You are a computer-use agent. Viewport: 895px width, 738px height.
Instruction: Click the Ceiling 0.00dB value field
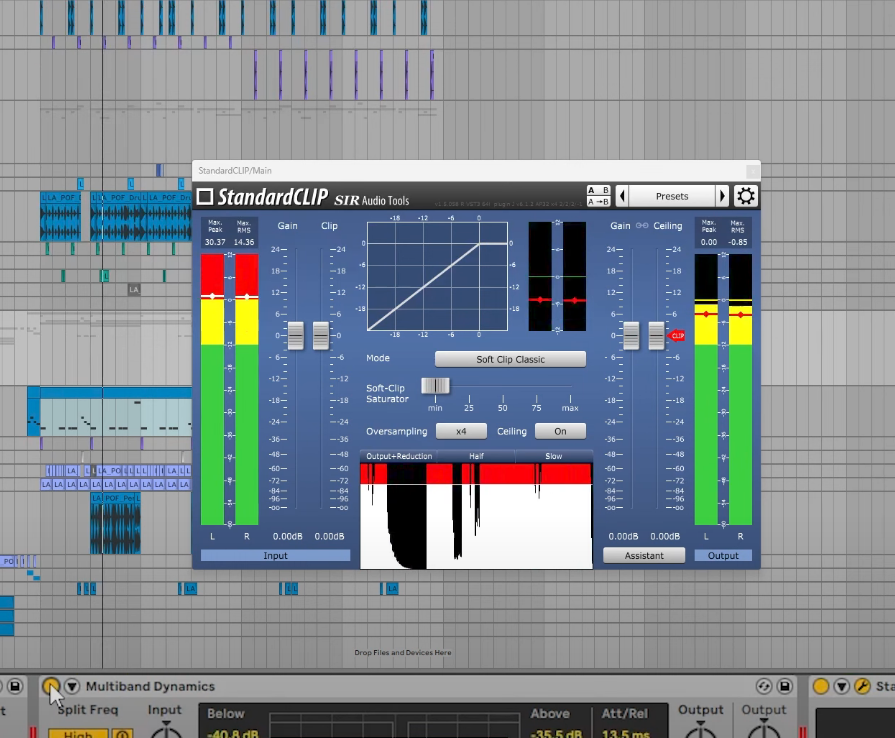pos(665,537)
